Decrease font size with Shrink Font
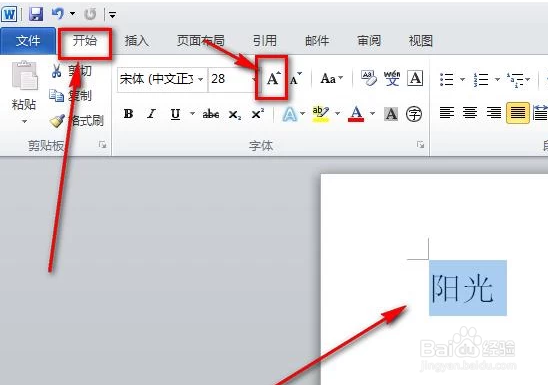 296,79
